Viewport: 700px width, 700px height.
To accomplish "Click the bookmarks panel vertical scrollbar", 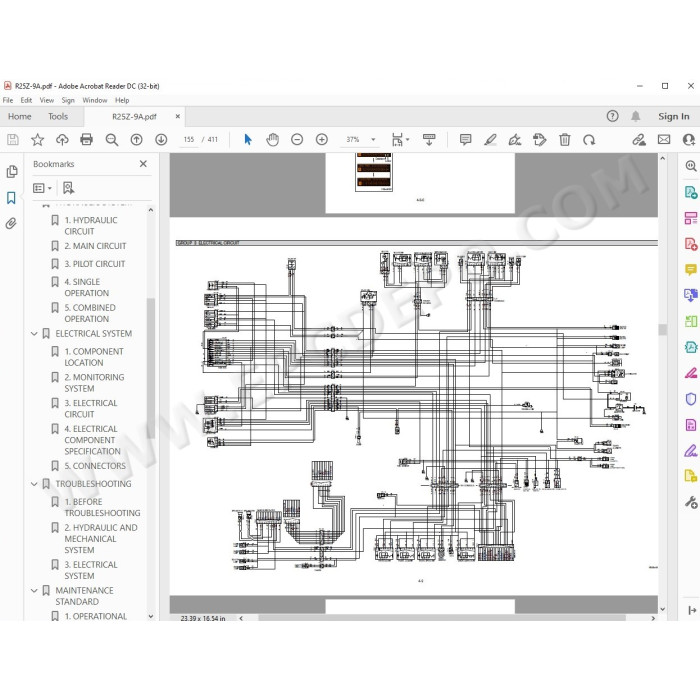I will [151, 366].
